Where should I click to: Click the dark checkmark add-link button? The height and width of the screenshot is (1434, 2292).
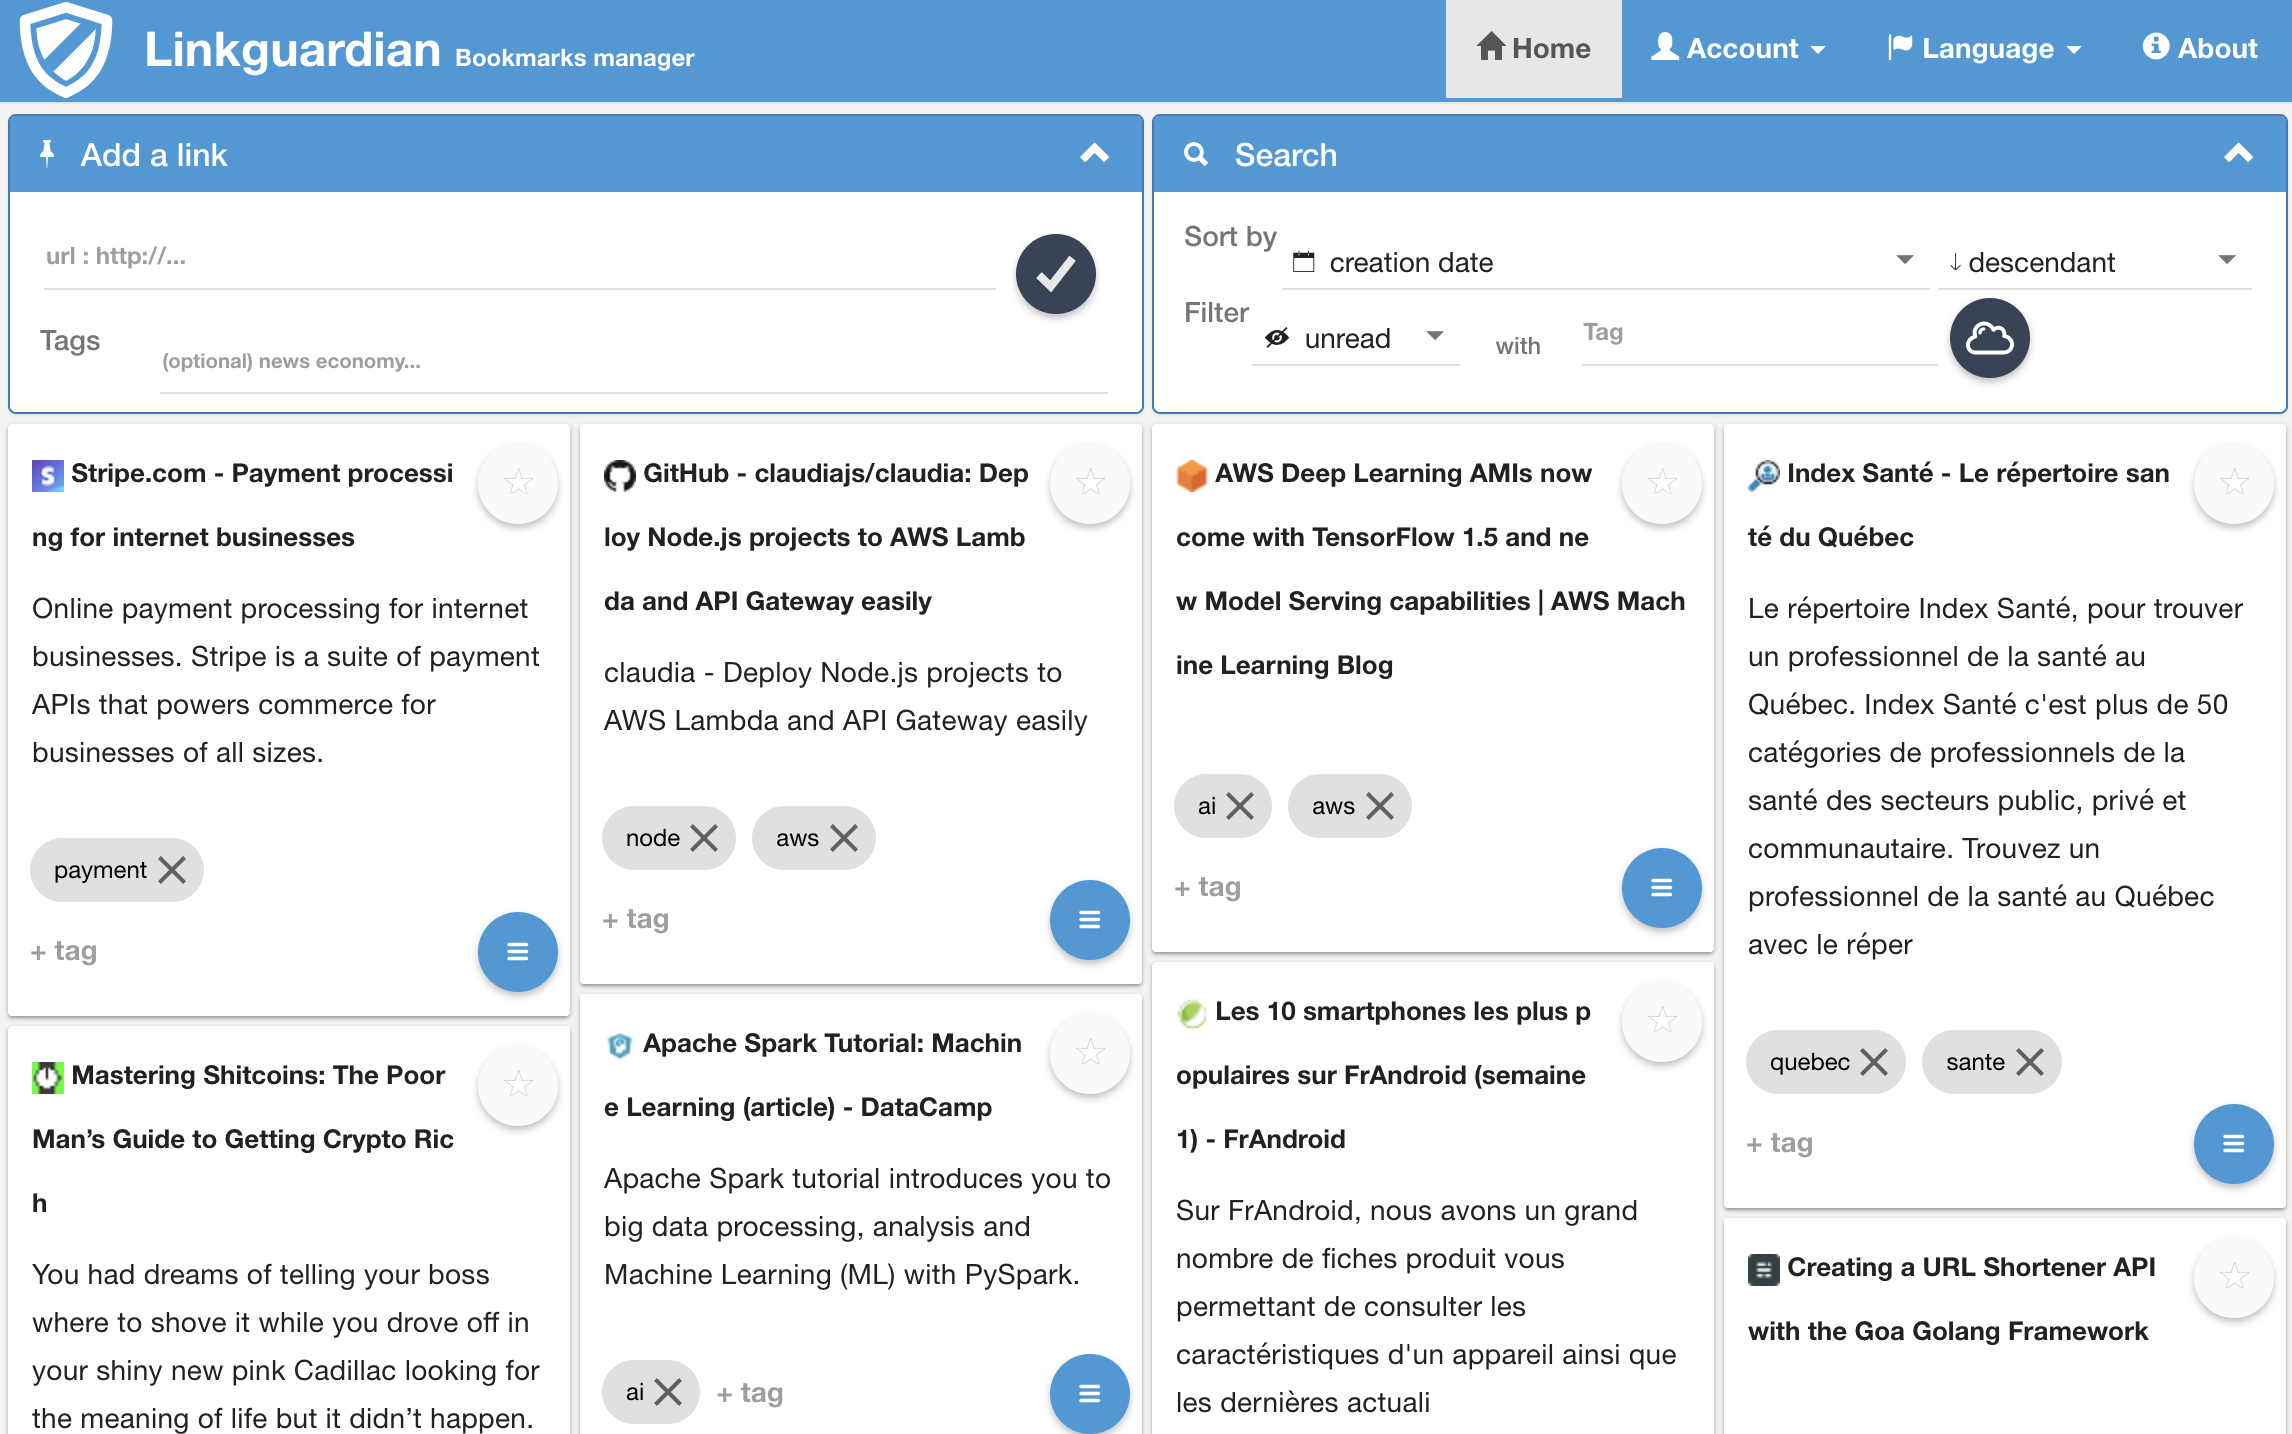(1055, 274)
